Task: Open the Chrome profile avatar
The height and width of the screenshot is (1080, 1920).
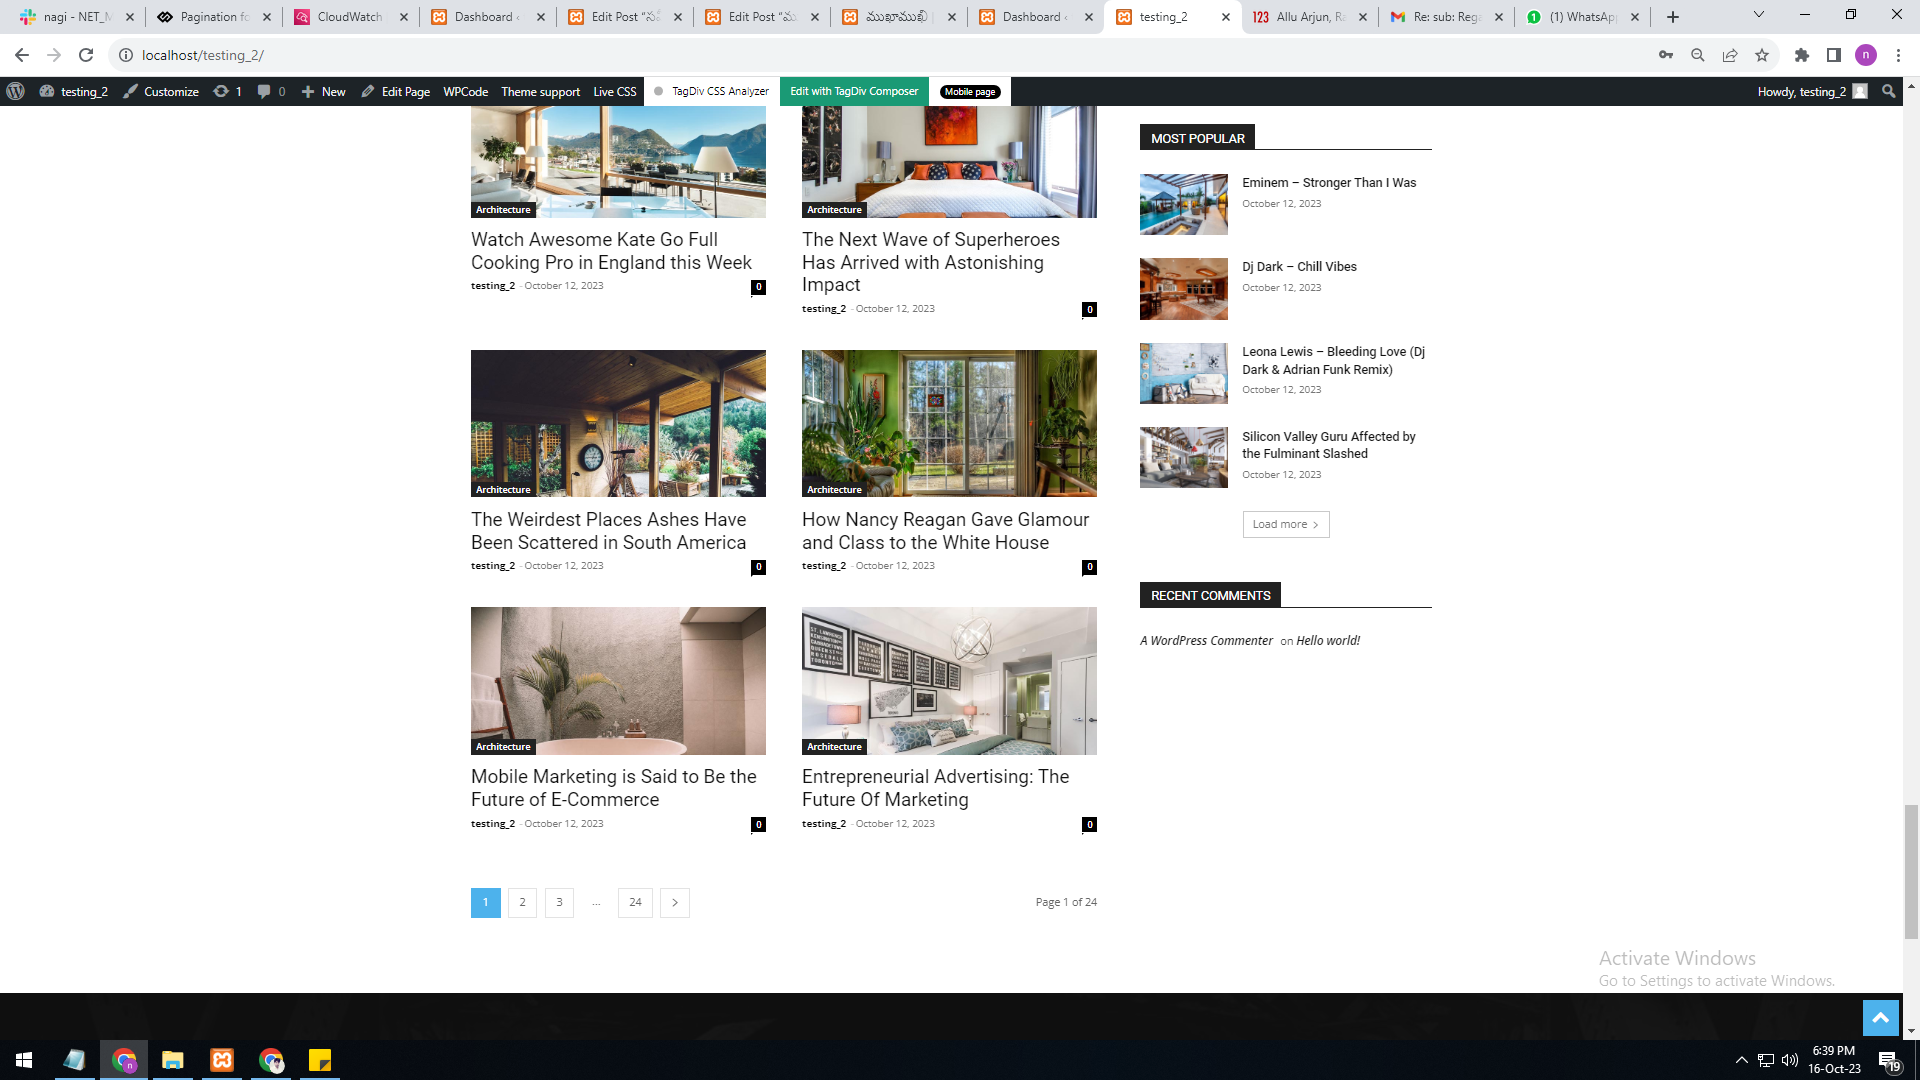Action: pyautogui.click(x=1866, y=55)
